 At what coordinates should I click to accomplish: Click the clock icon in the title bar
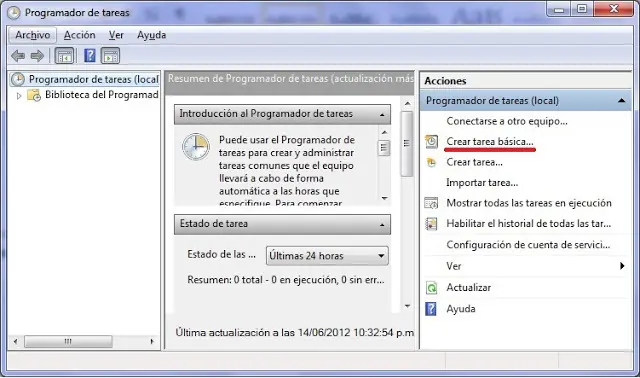(14, 13)
